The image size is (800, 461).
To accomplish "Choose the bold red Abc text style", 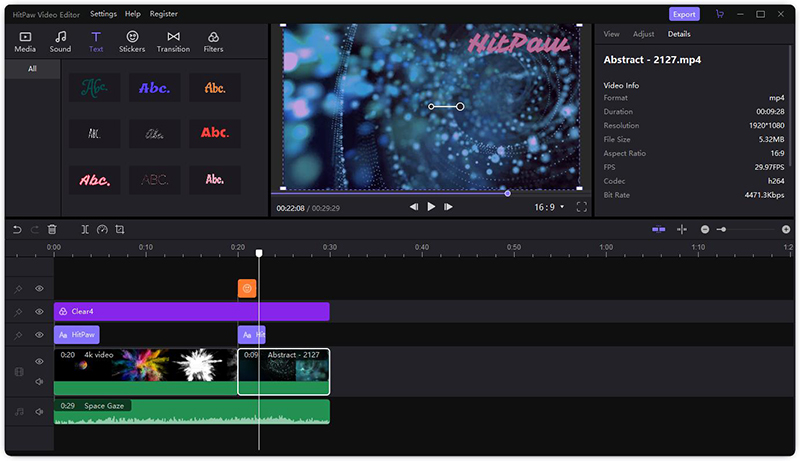I will (215, 133).
